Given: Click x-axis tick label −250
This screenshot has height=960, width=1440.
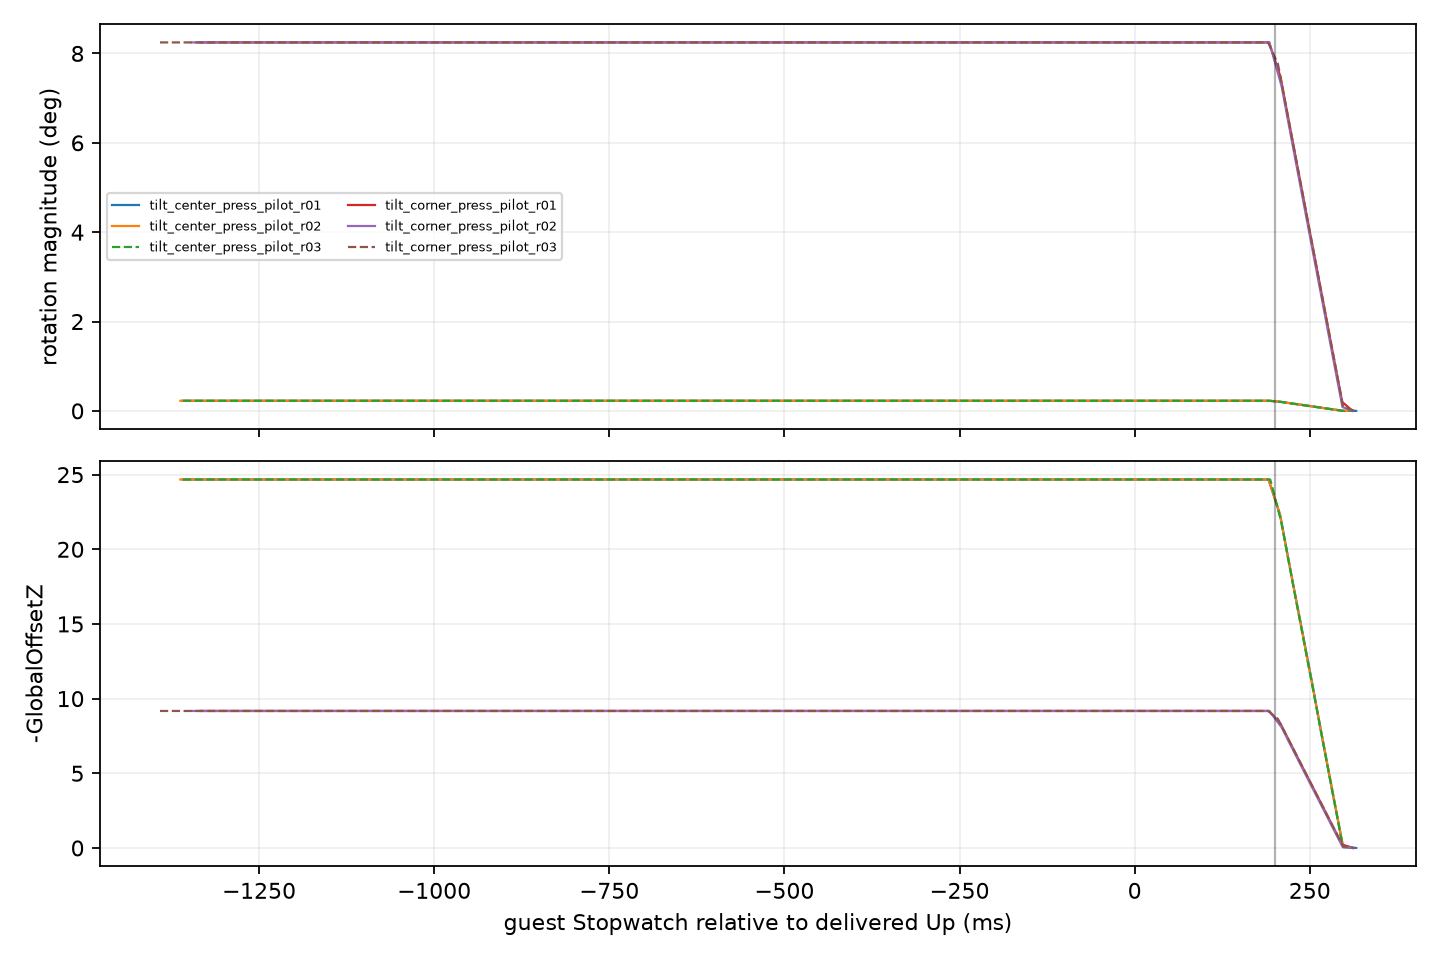Looking at the screenshot, I should pyautogui.click(x=960, y=892).
